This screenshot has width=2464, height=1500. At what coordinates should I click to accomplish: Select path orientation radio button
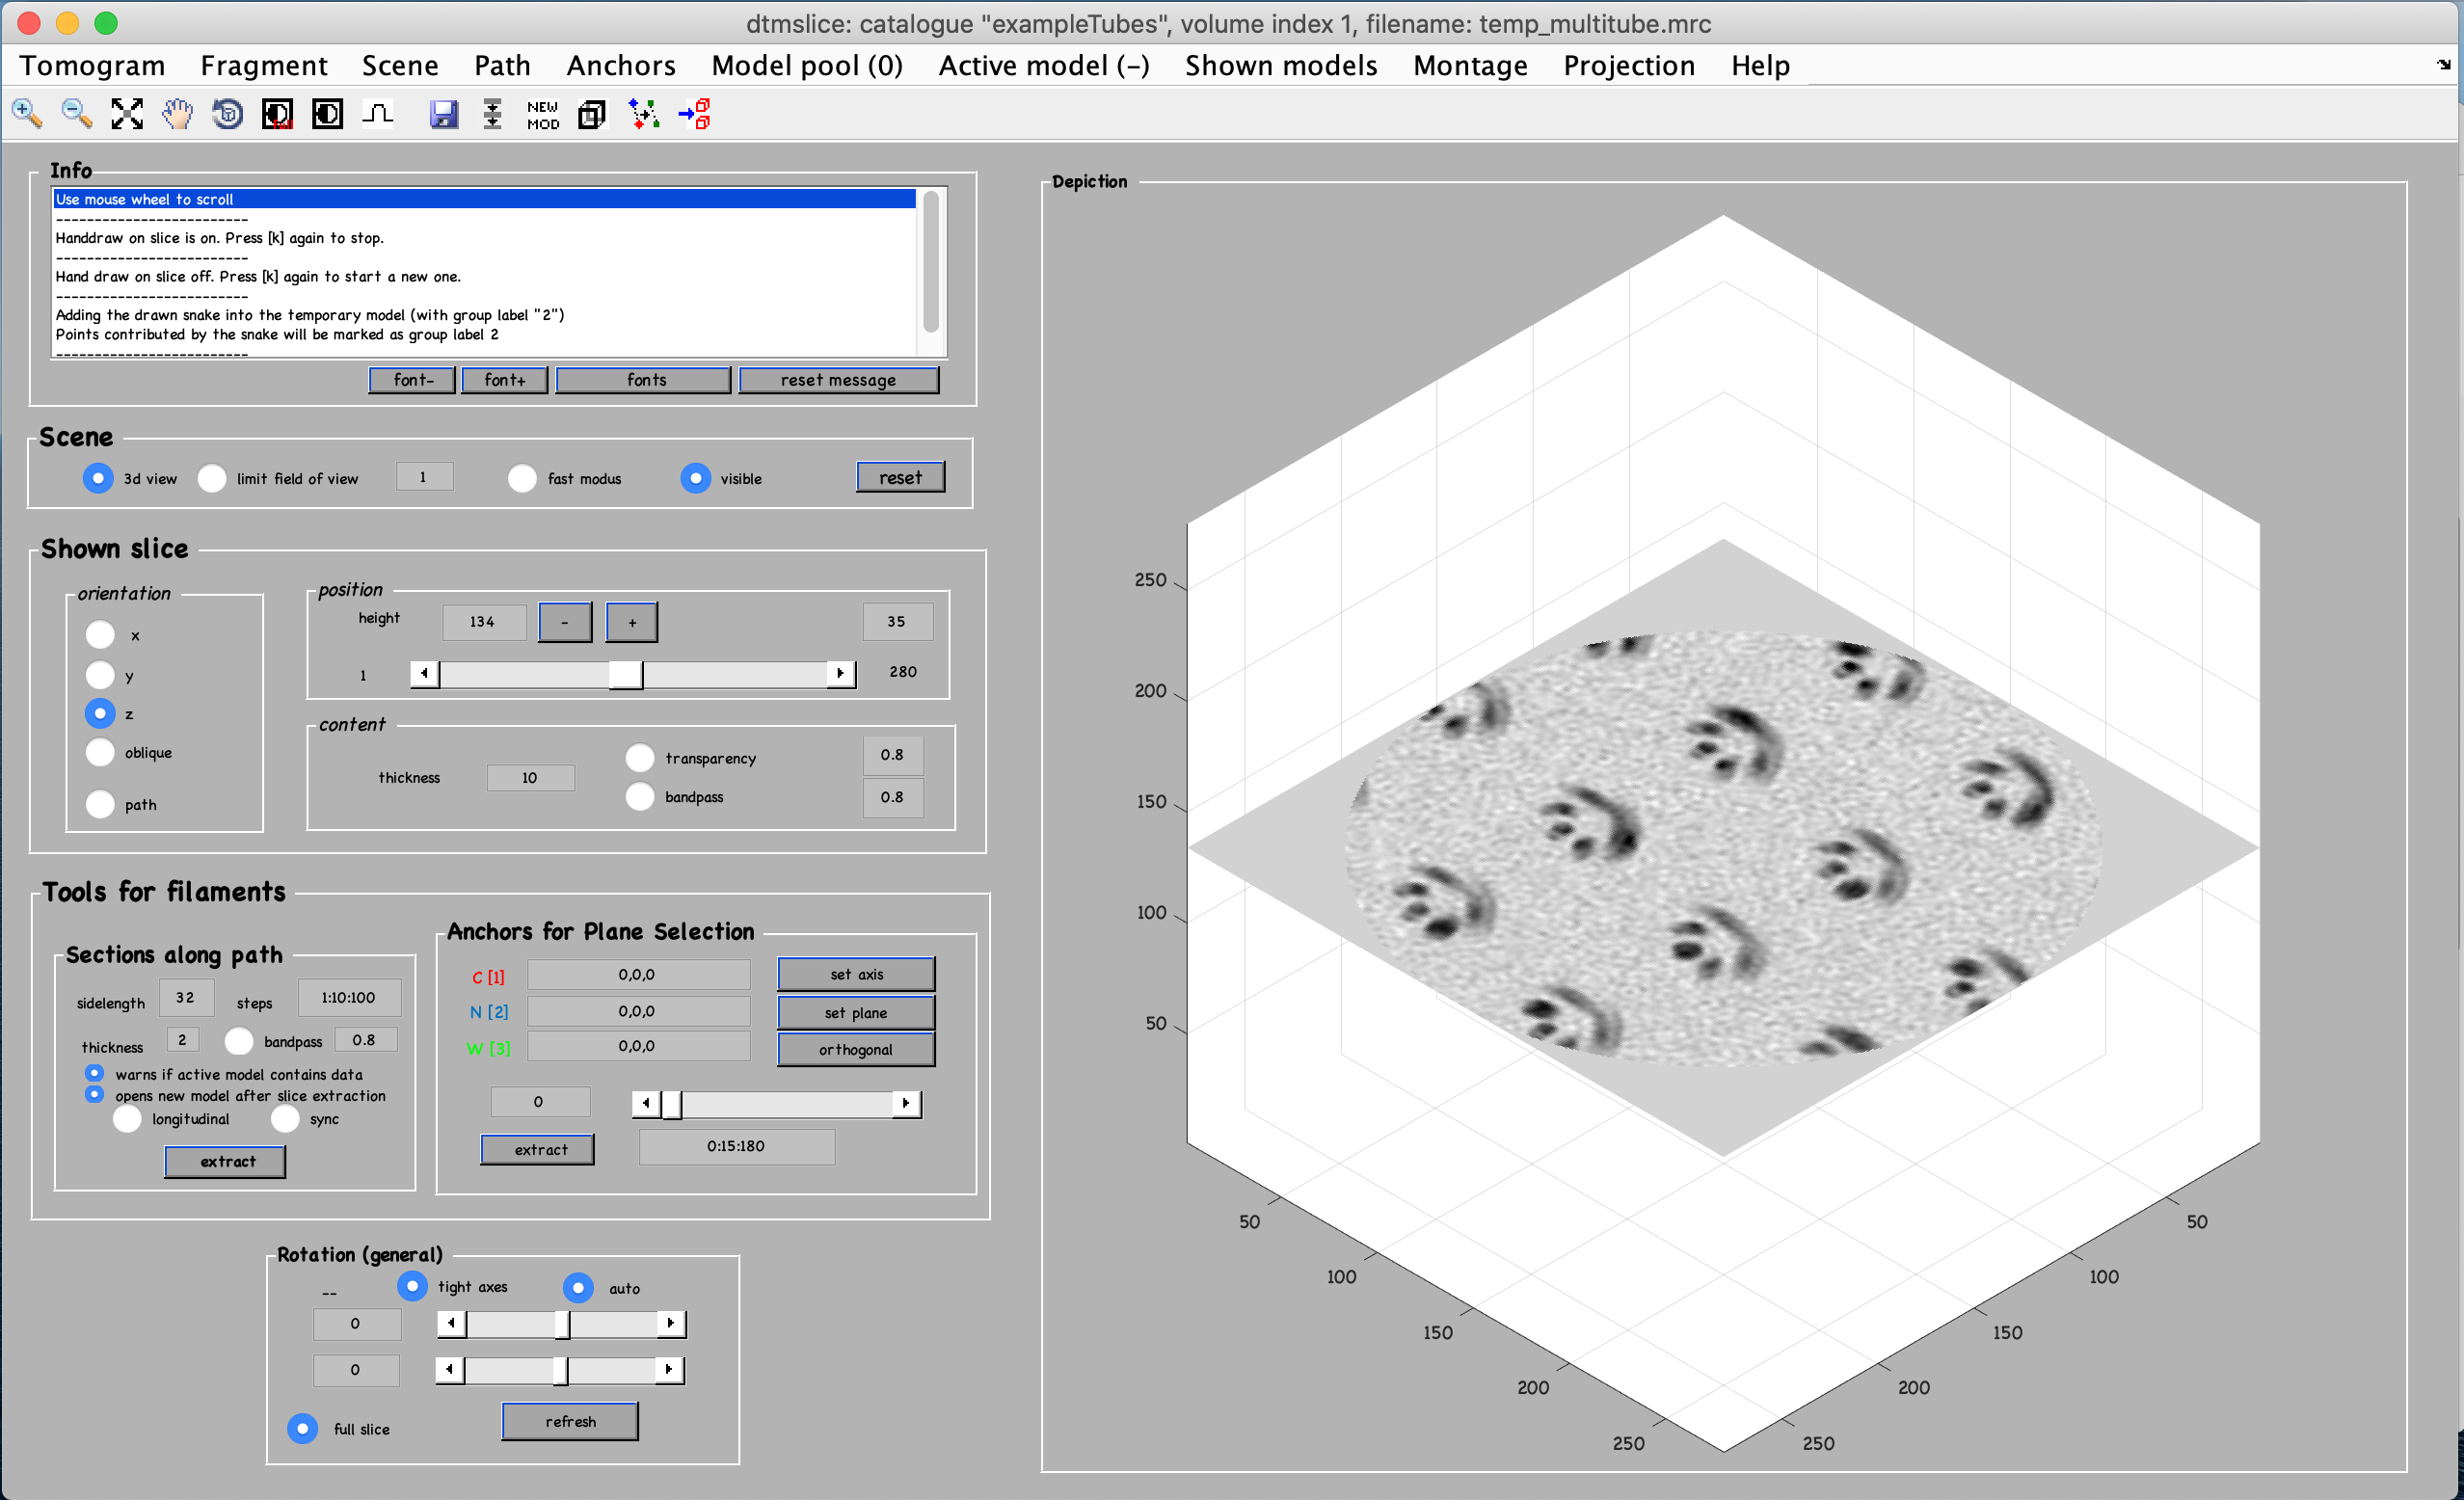pos(100,804)
